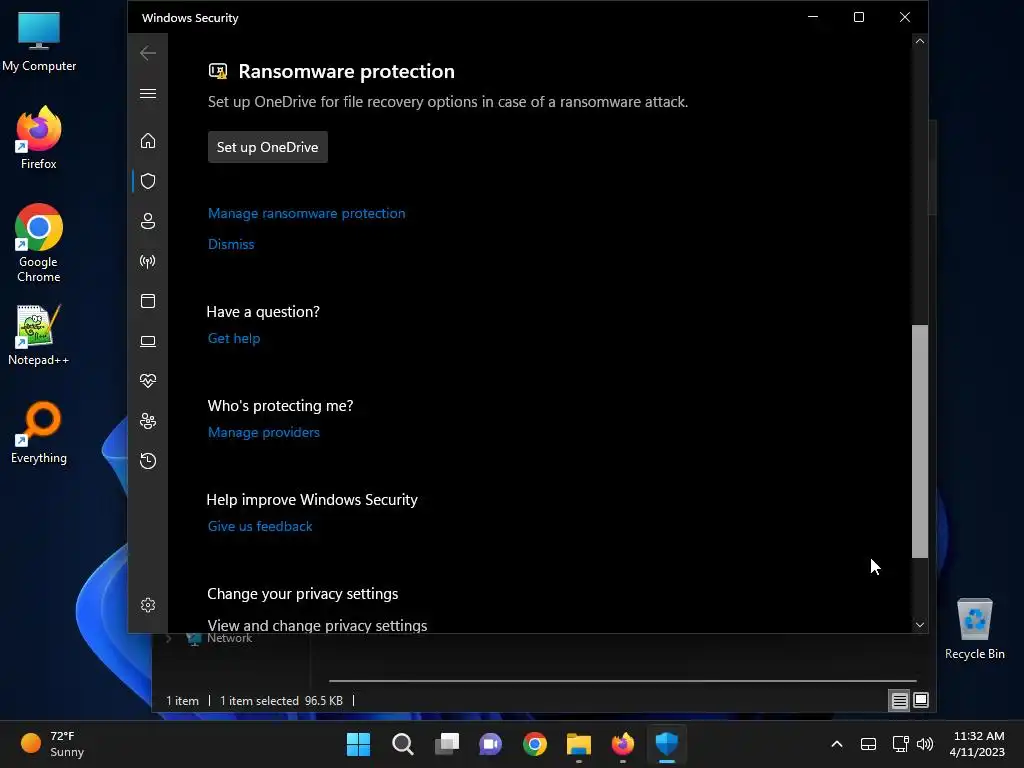Screen dimensions: 1024x768
Task: Show hidden tray icons chevron
Action: tap(837, 744)
